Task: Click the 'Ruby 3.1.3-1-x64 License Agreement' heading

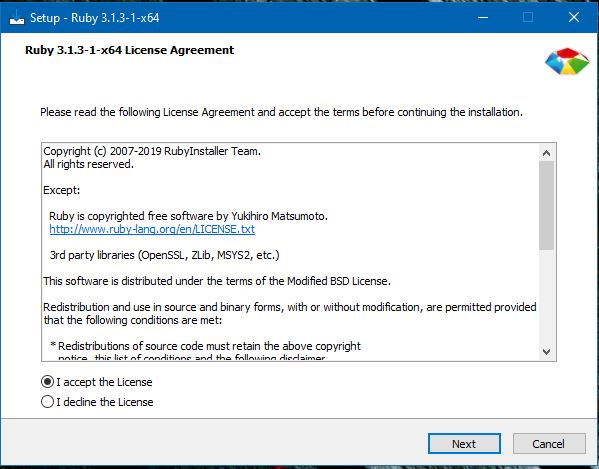Action: (x=130, y=50)
